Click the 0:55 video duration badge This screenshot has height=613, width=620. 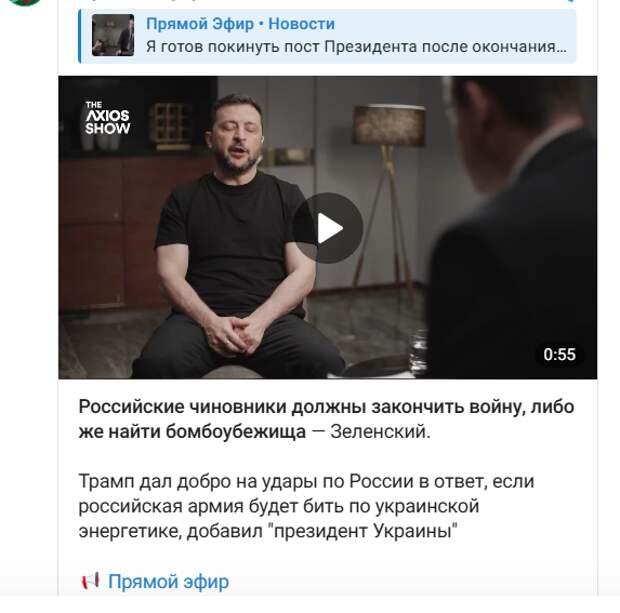[559, 354]
